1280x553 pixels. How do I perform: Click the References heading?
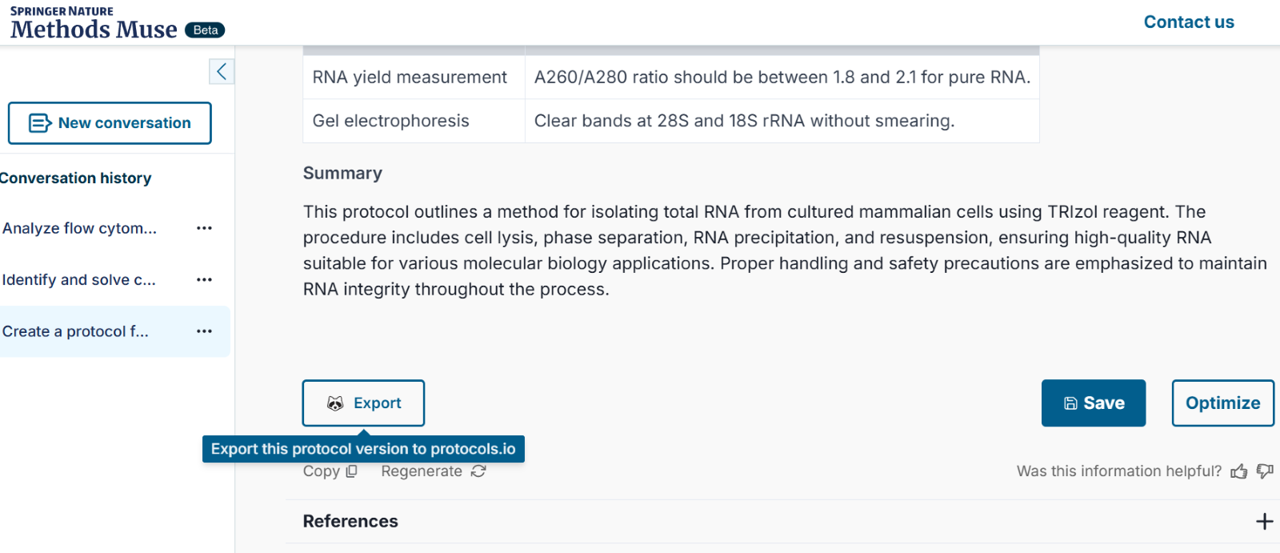350,521
